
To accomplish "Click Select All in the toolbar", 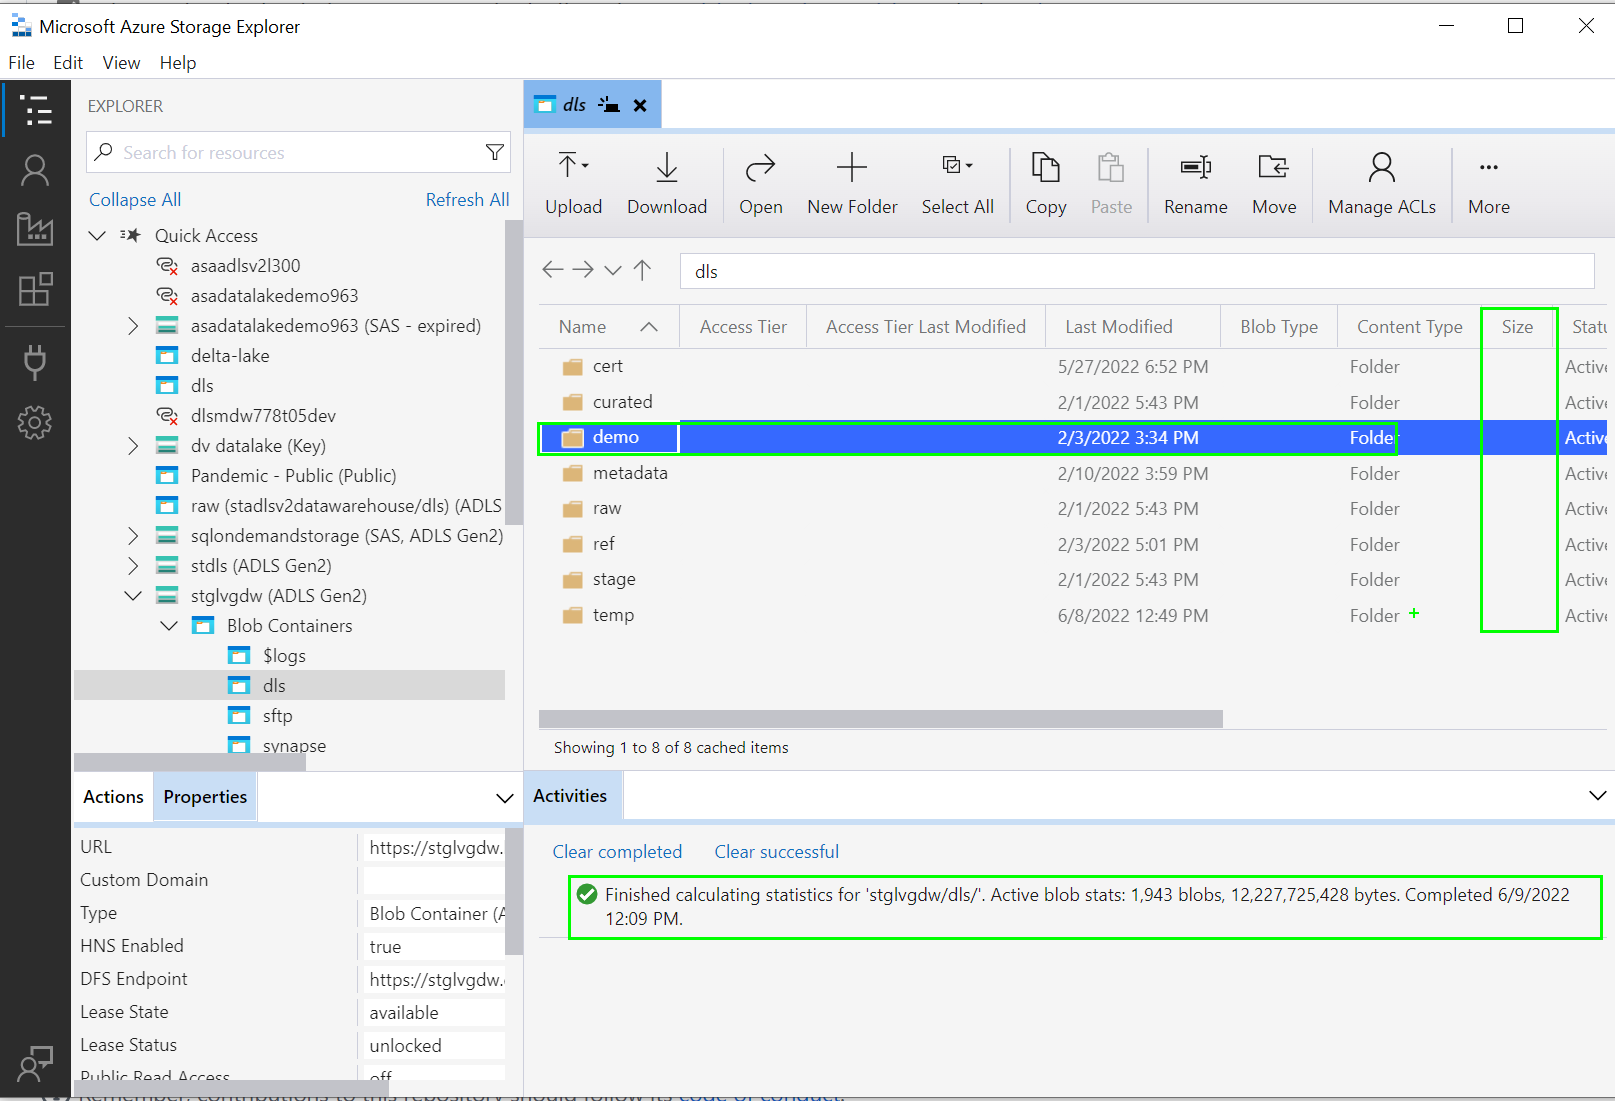I will click(x=957, y=184).
